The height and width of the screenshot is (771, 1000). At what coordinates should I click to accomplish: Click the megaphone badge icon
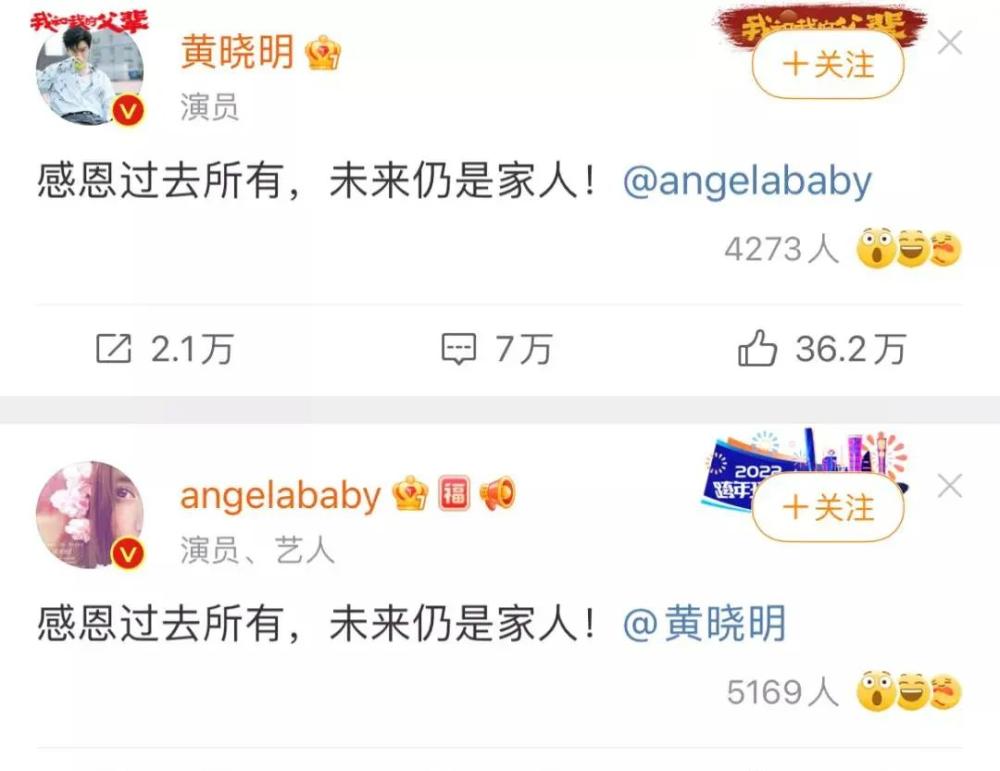[497, 494]
